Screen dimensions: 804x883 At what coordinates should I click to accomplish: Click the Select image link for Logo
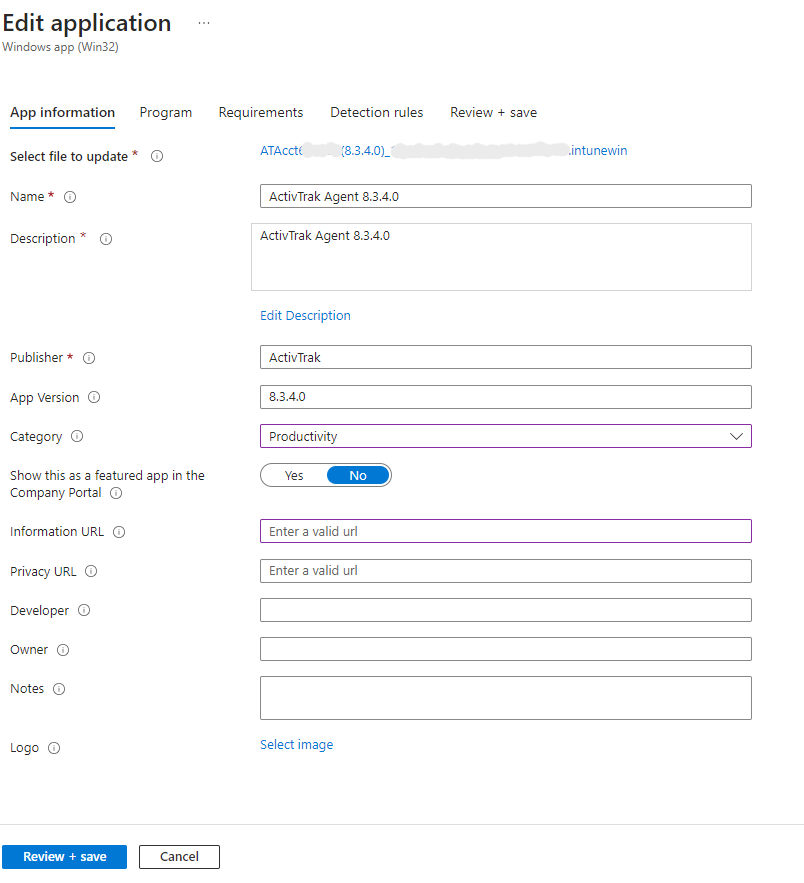297,745
